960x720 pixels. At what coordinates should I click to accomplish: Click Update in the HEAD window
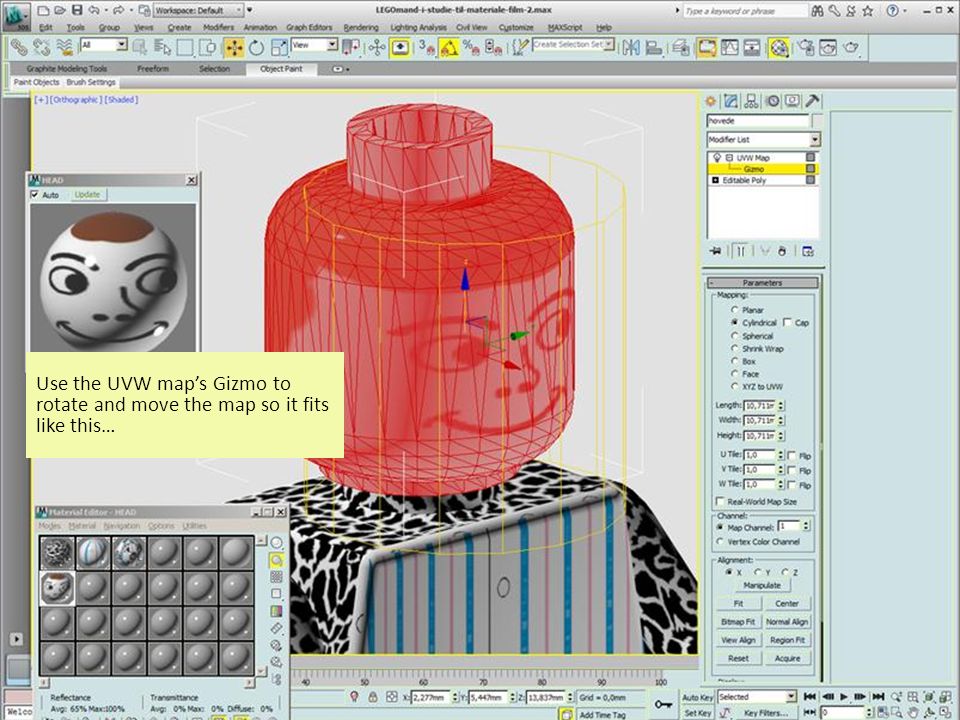(x=87, y=195)
